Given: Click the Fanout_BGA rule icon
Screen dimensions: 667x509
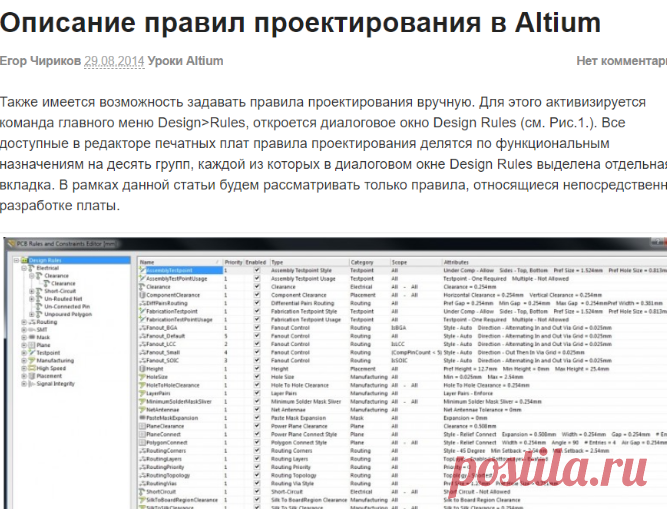Looking at the screenshot, I should (143, 327).
